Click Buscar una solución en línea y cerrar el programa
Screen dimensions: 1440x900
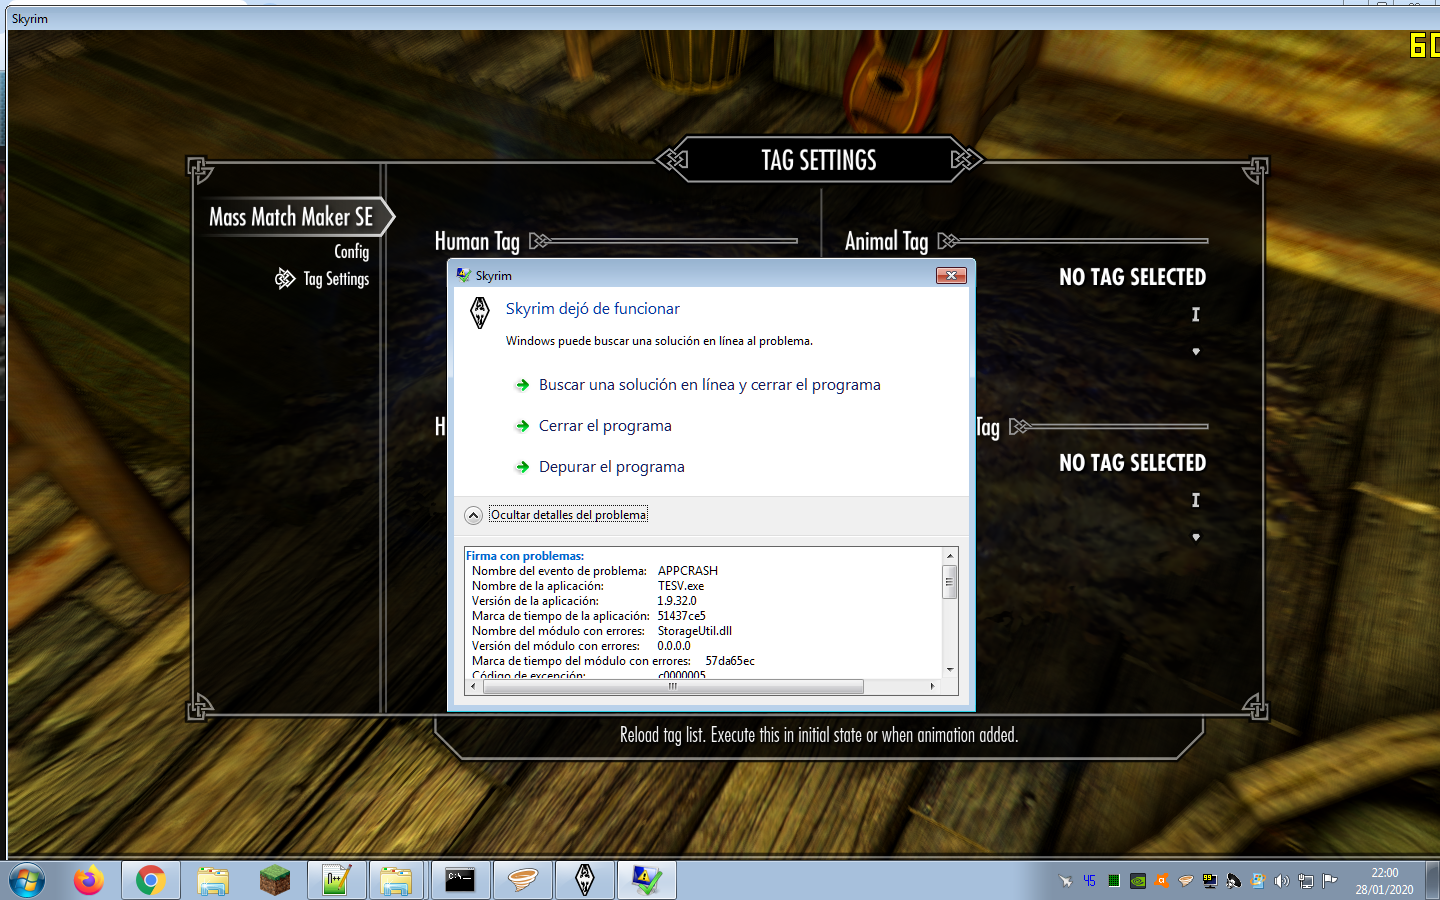point(710,385)
